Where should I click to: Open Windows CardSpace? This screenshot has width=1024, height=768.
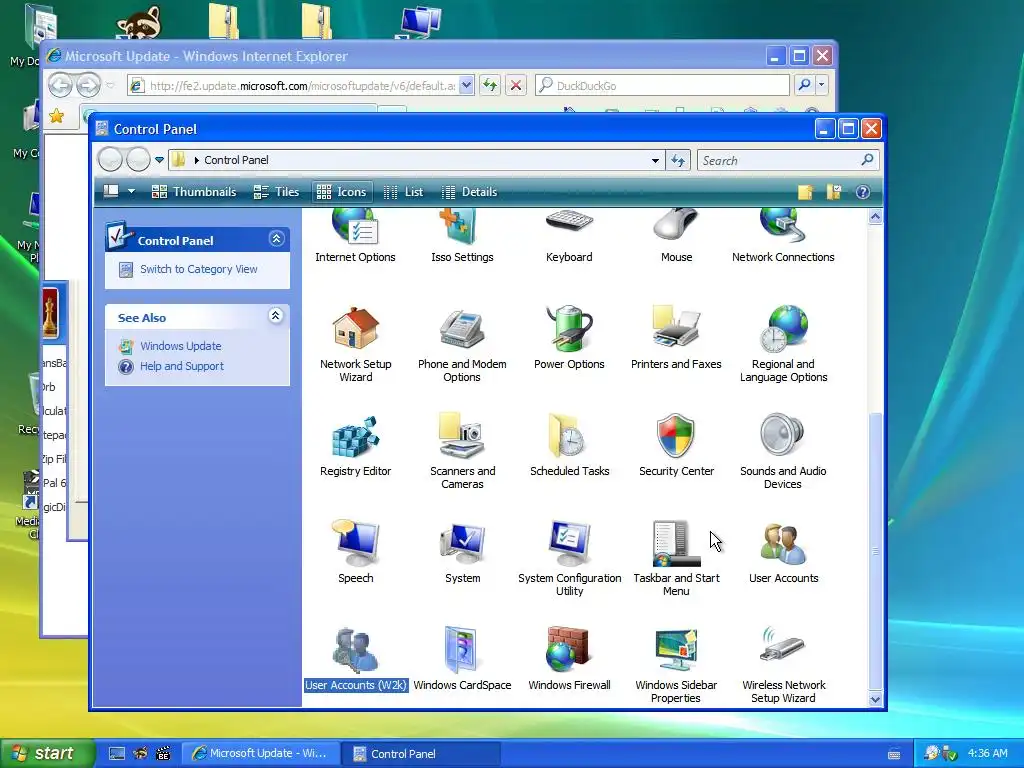point(462,659)
